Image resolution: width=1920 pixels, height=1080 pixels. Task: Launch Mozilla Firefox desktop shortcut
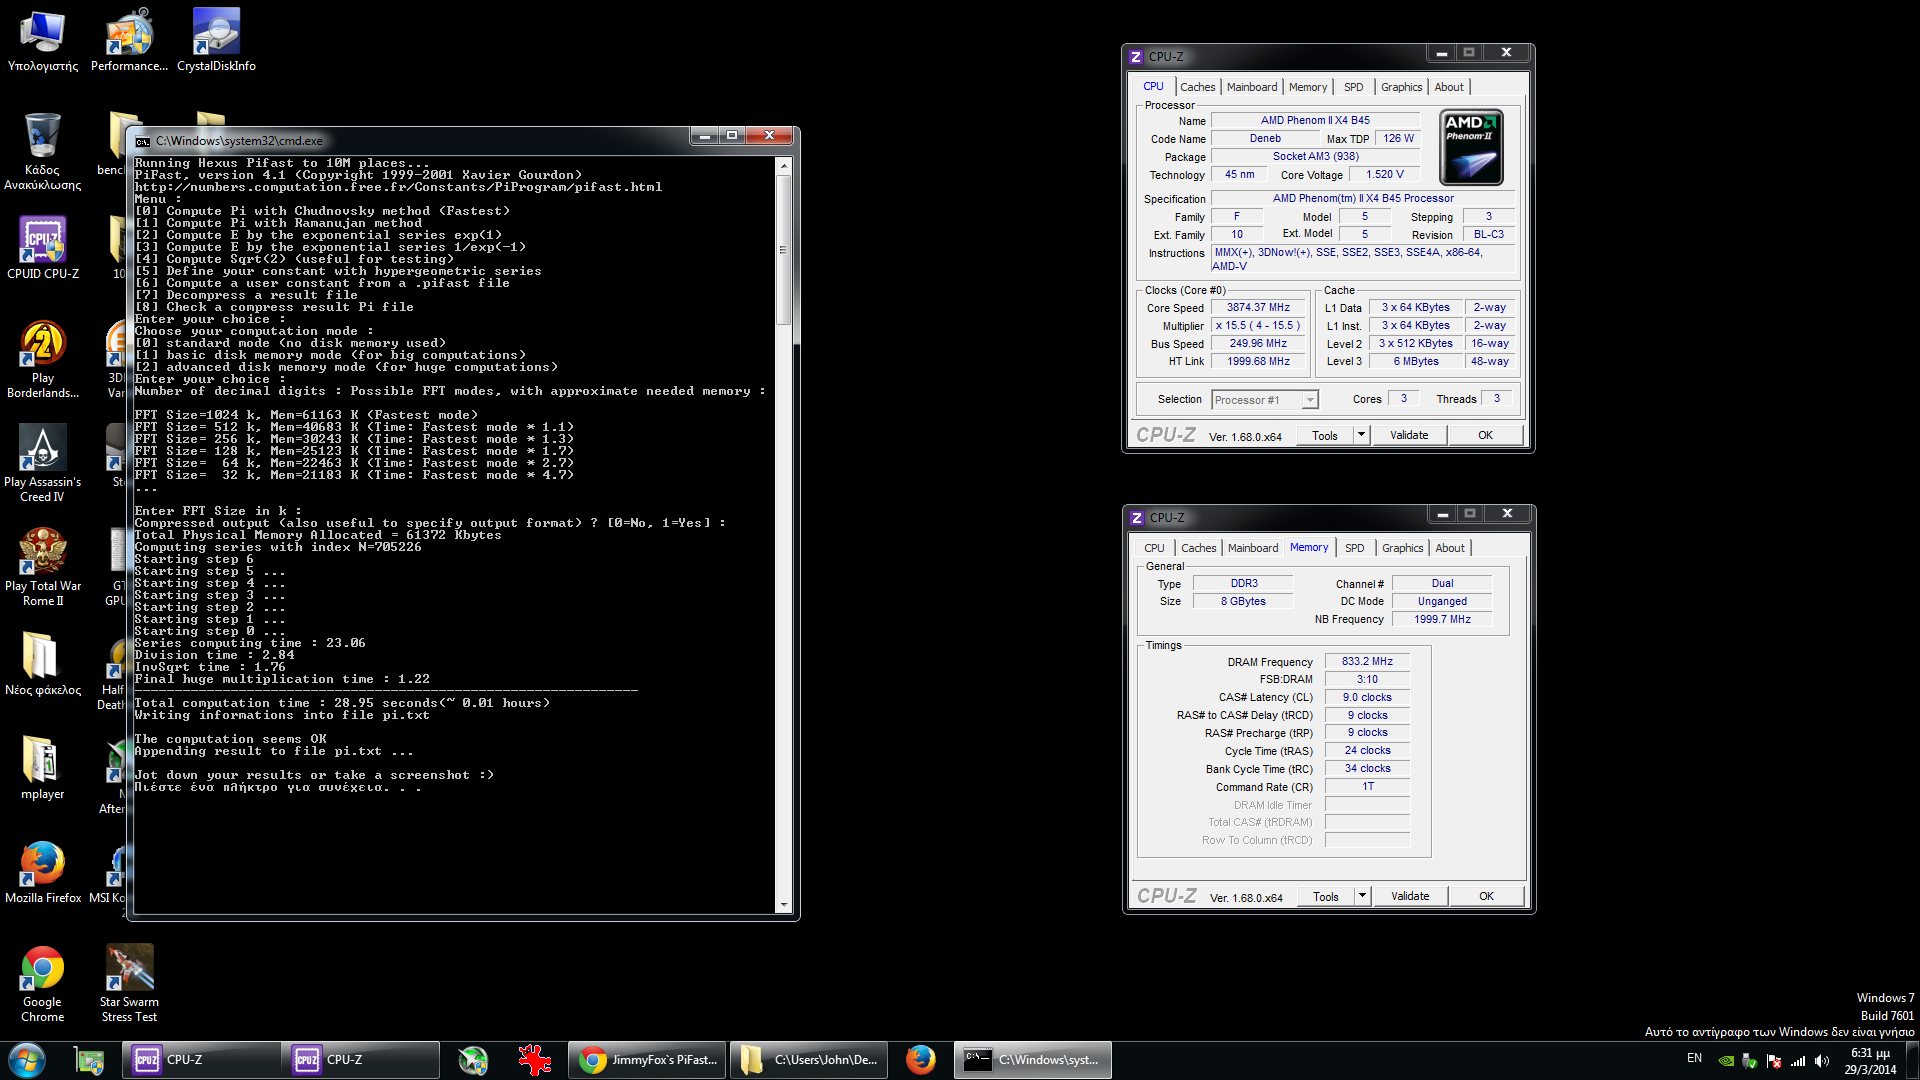(x=43, y=872)
